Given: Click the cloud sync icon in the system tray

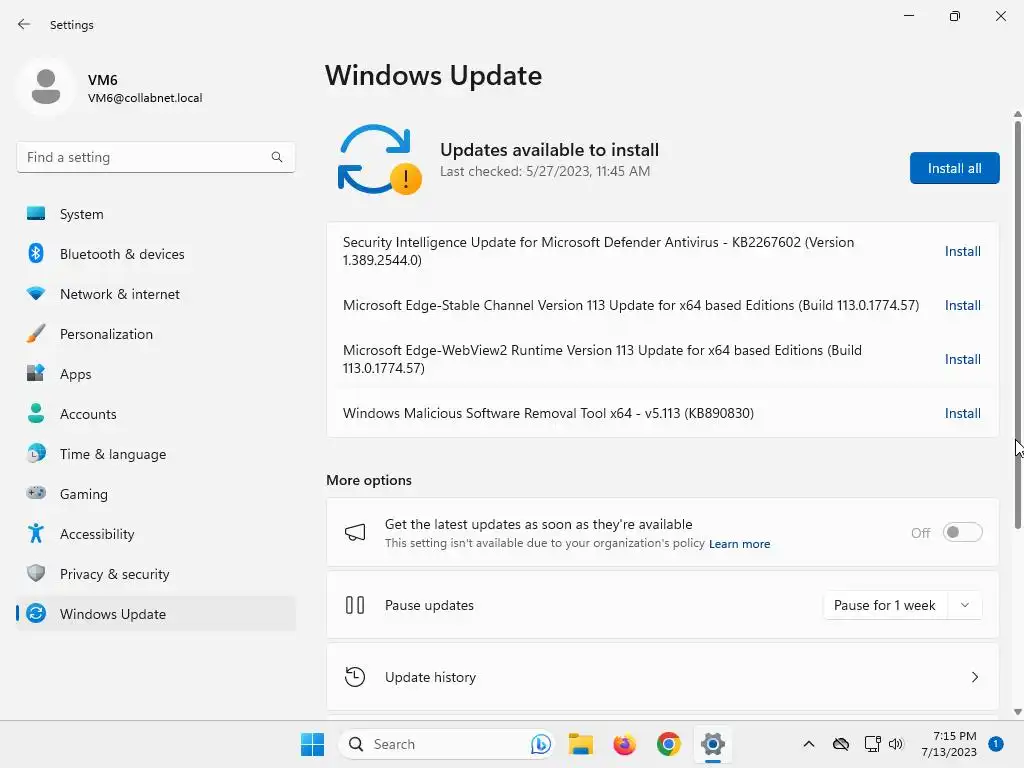Looking at the screenshot, I should click(841, 744).
